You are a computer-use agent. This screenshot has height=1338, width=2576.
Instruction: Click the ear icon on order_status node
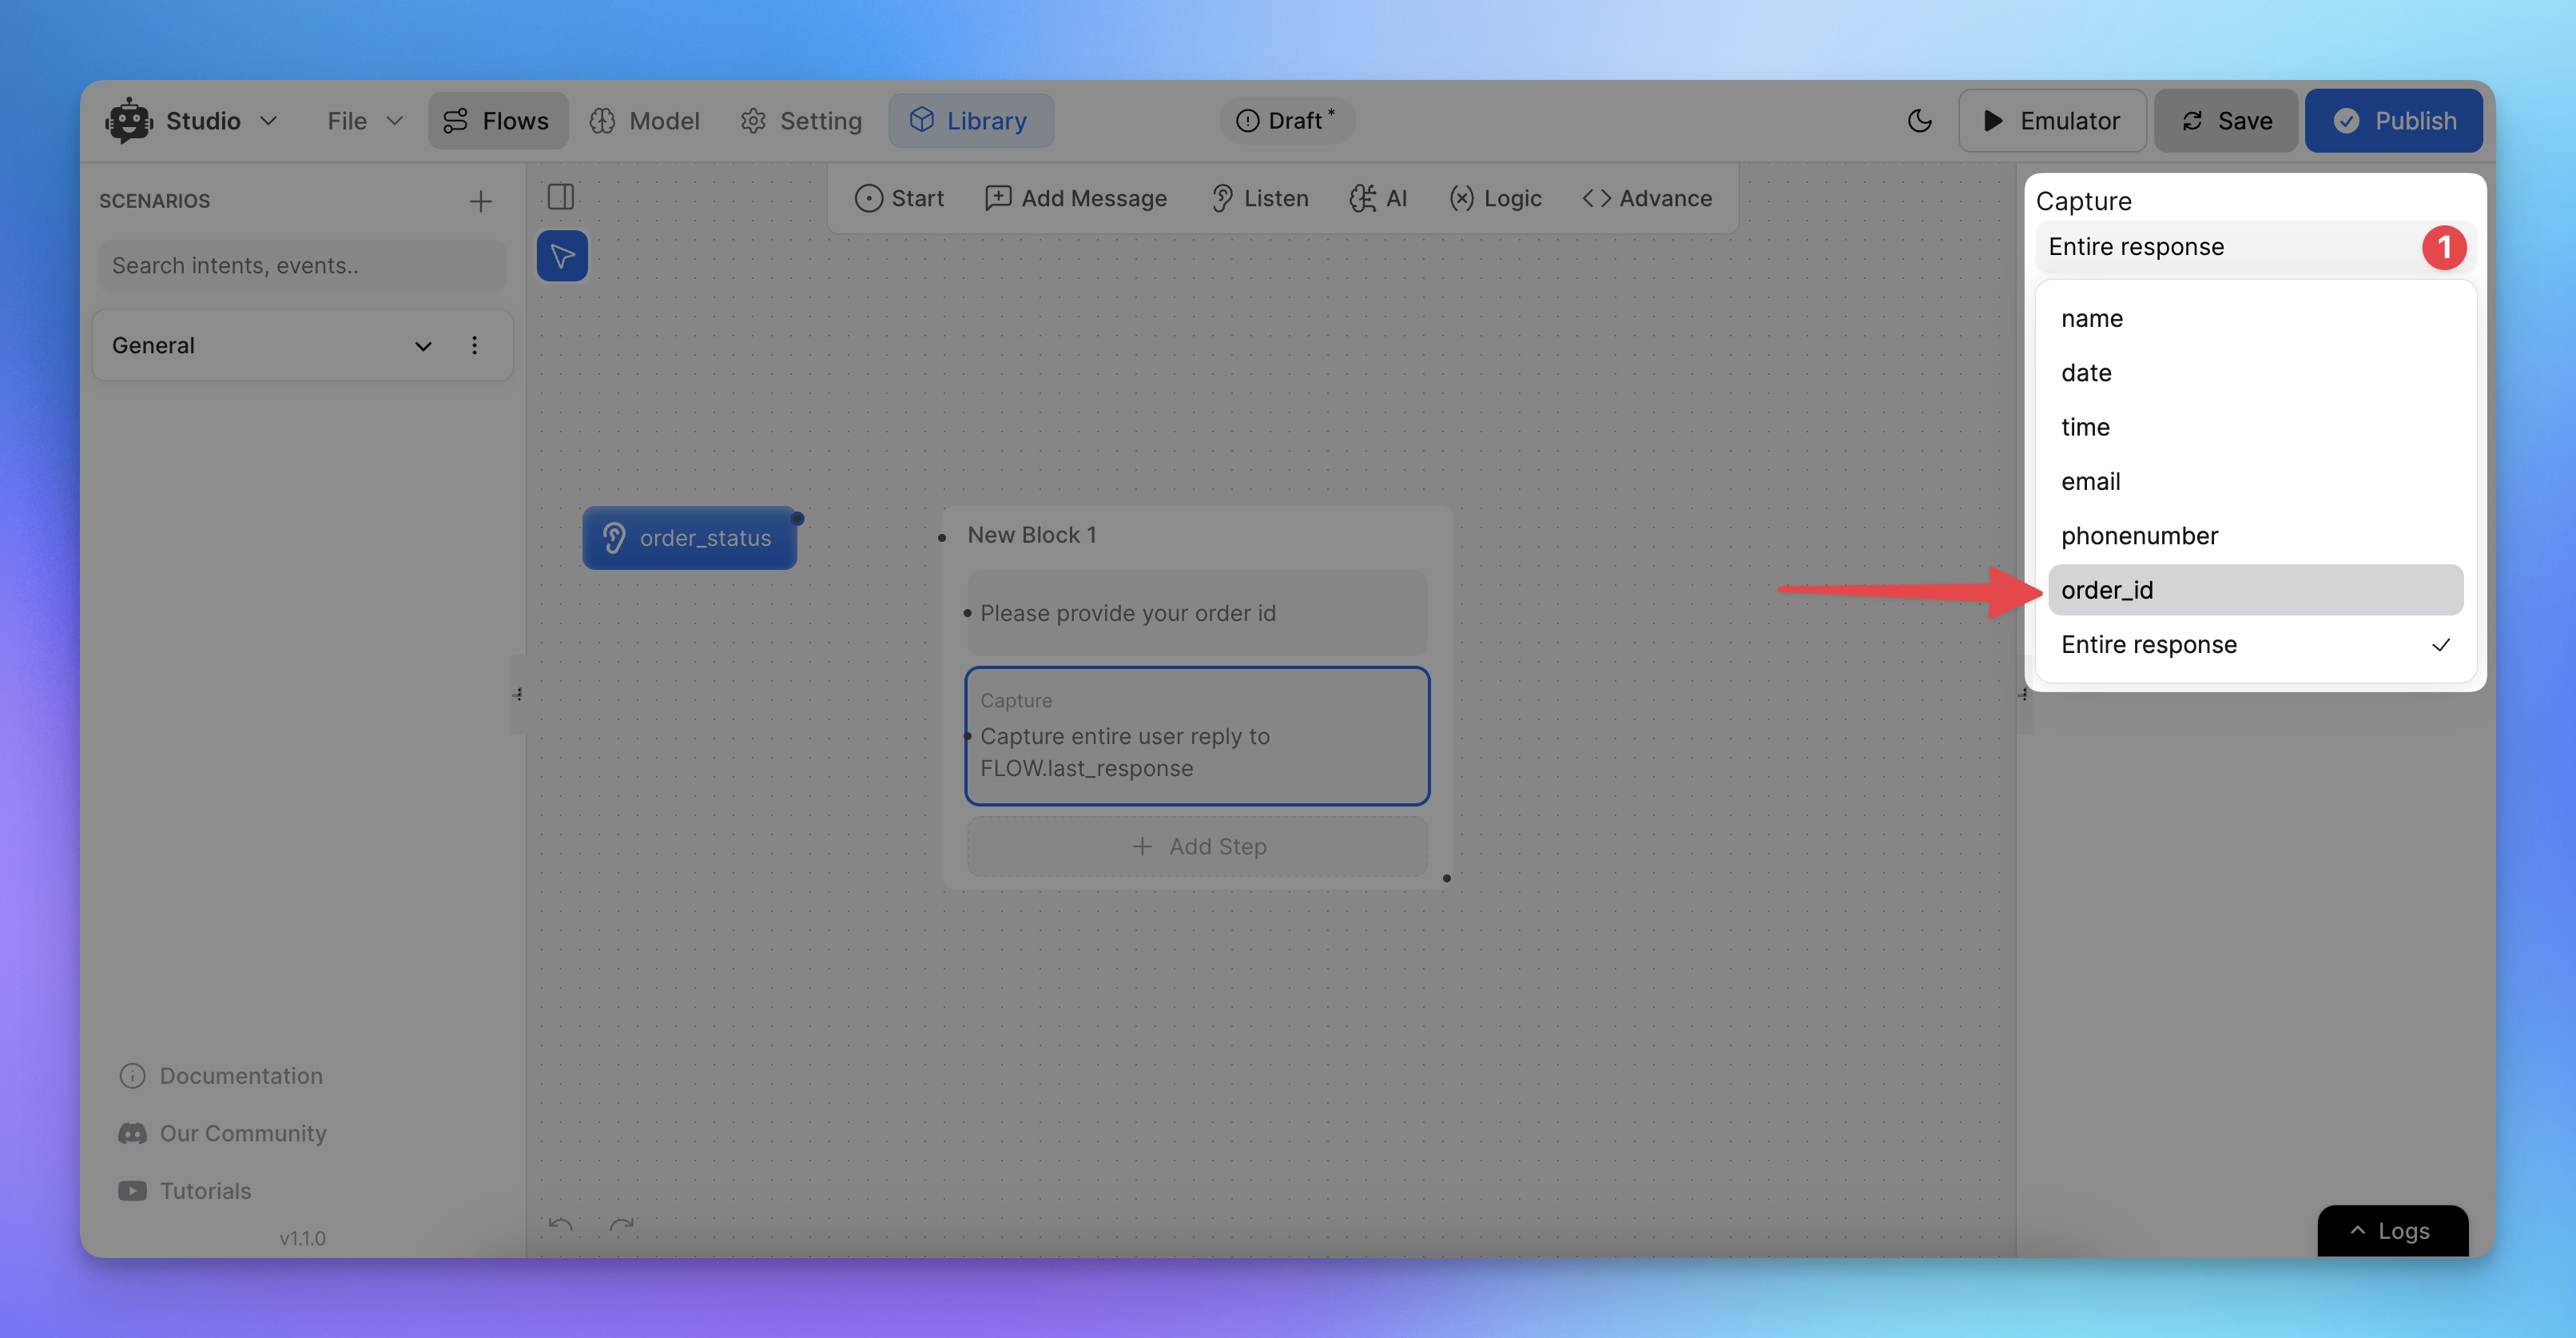pyautogui.click(x=614, y=538)
